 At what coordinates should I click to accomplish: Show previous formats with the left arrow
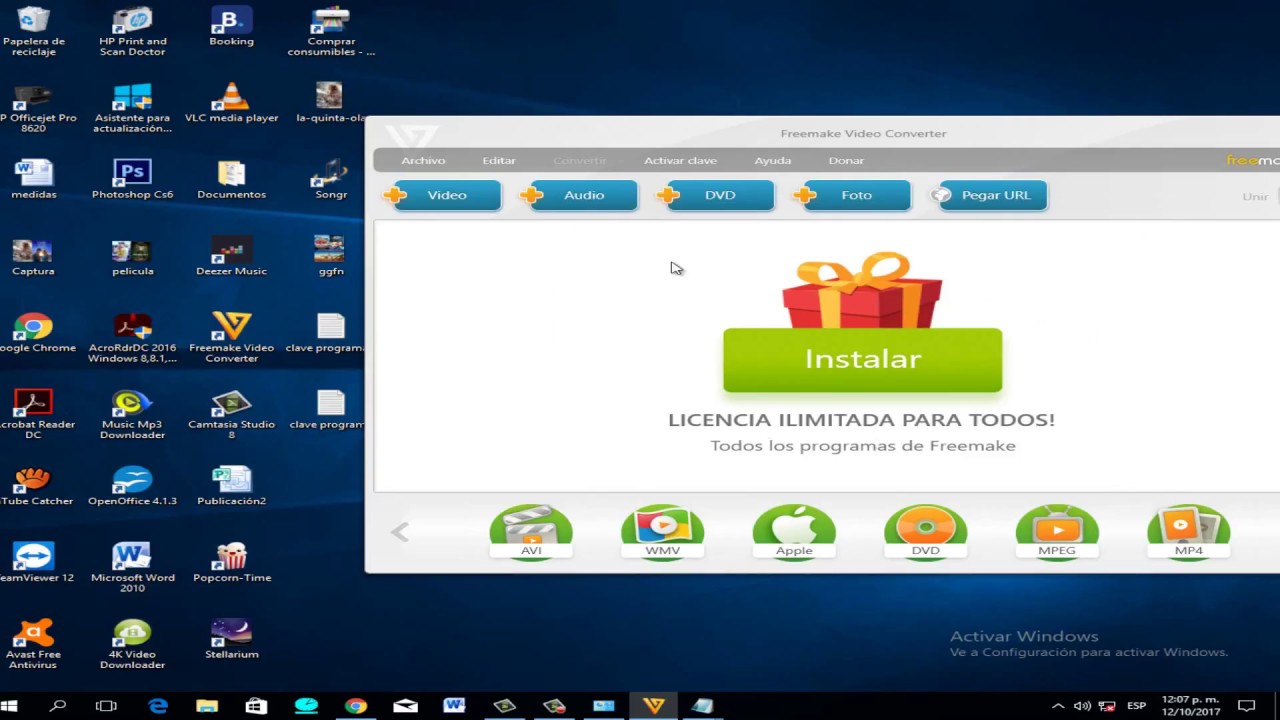point(400,532)
